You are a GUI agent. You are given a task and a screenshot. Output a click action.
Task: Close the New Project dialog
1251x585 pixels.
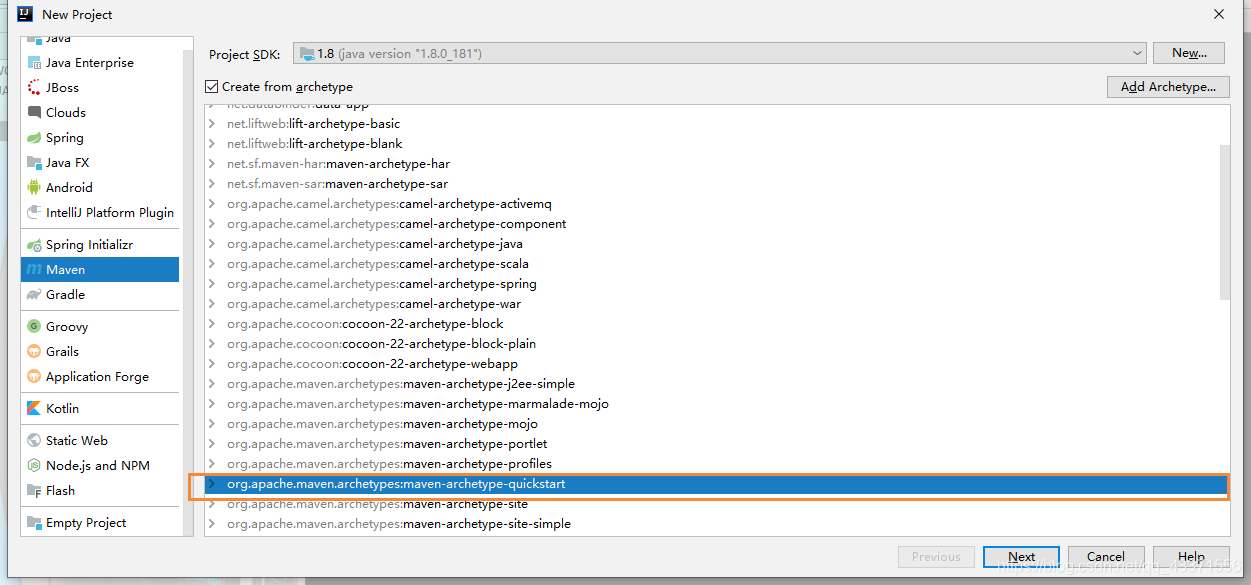(x=1219, y=14)
